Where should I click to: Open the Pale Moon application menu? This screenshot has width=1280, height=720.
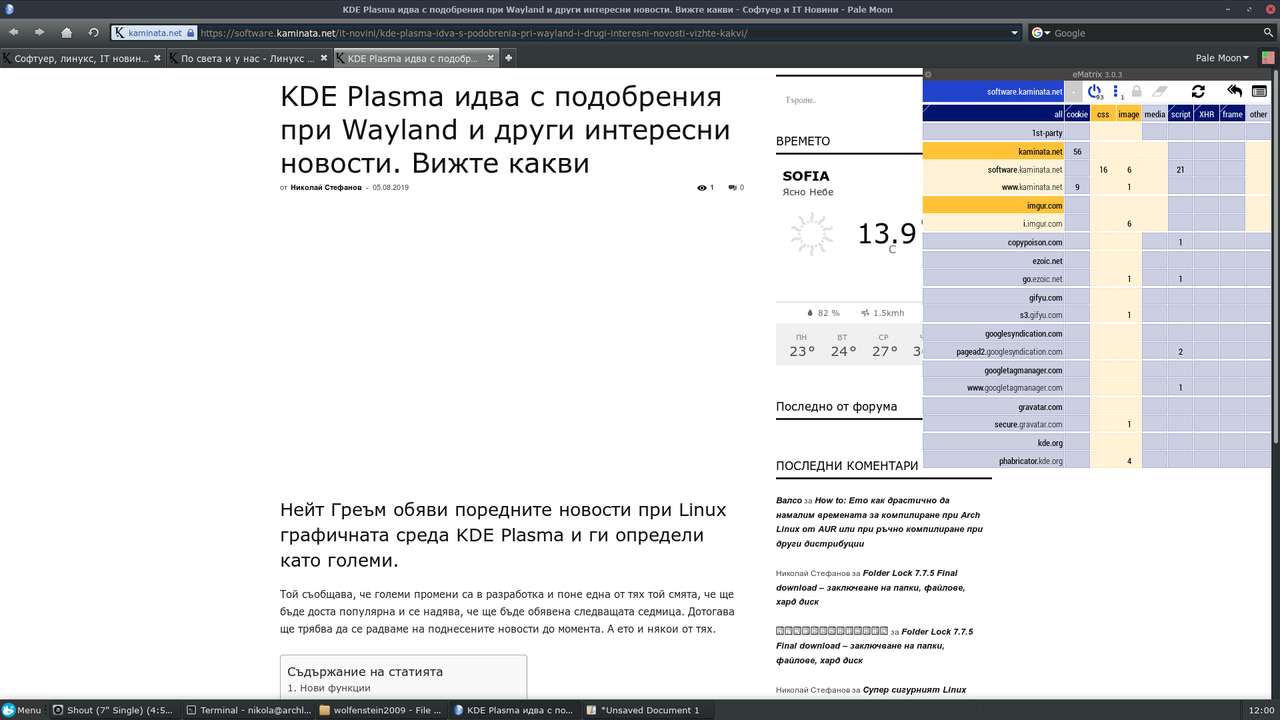pos(1223,58)
